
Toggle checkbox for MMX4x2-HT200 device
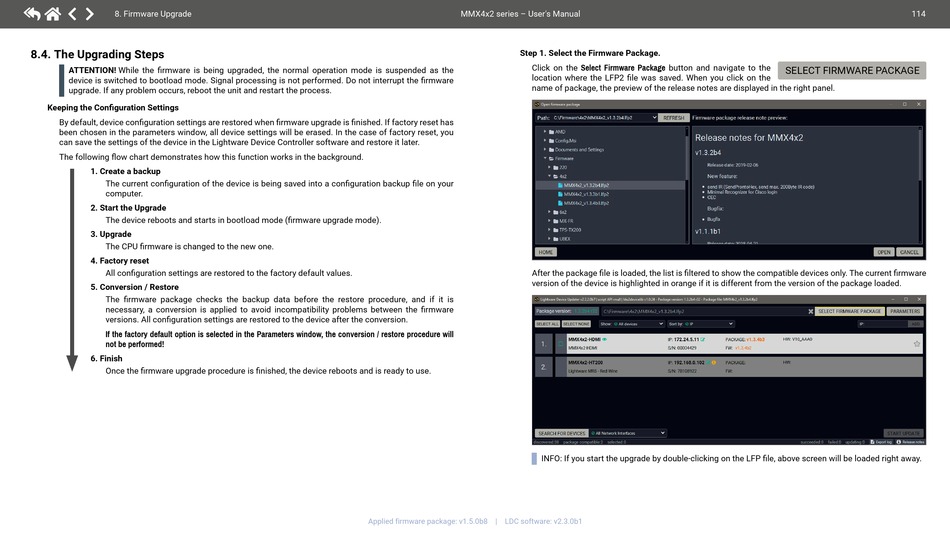click(560, 366)
